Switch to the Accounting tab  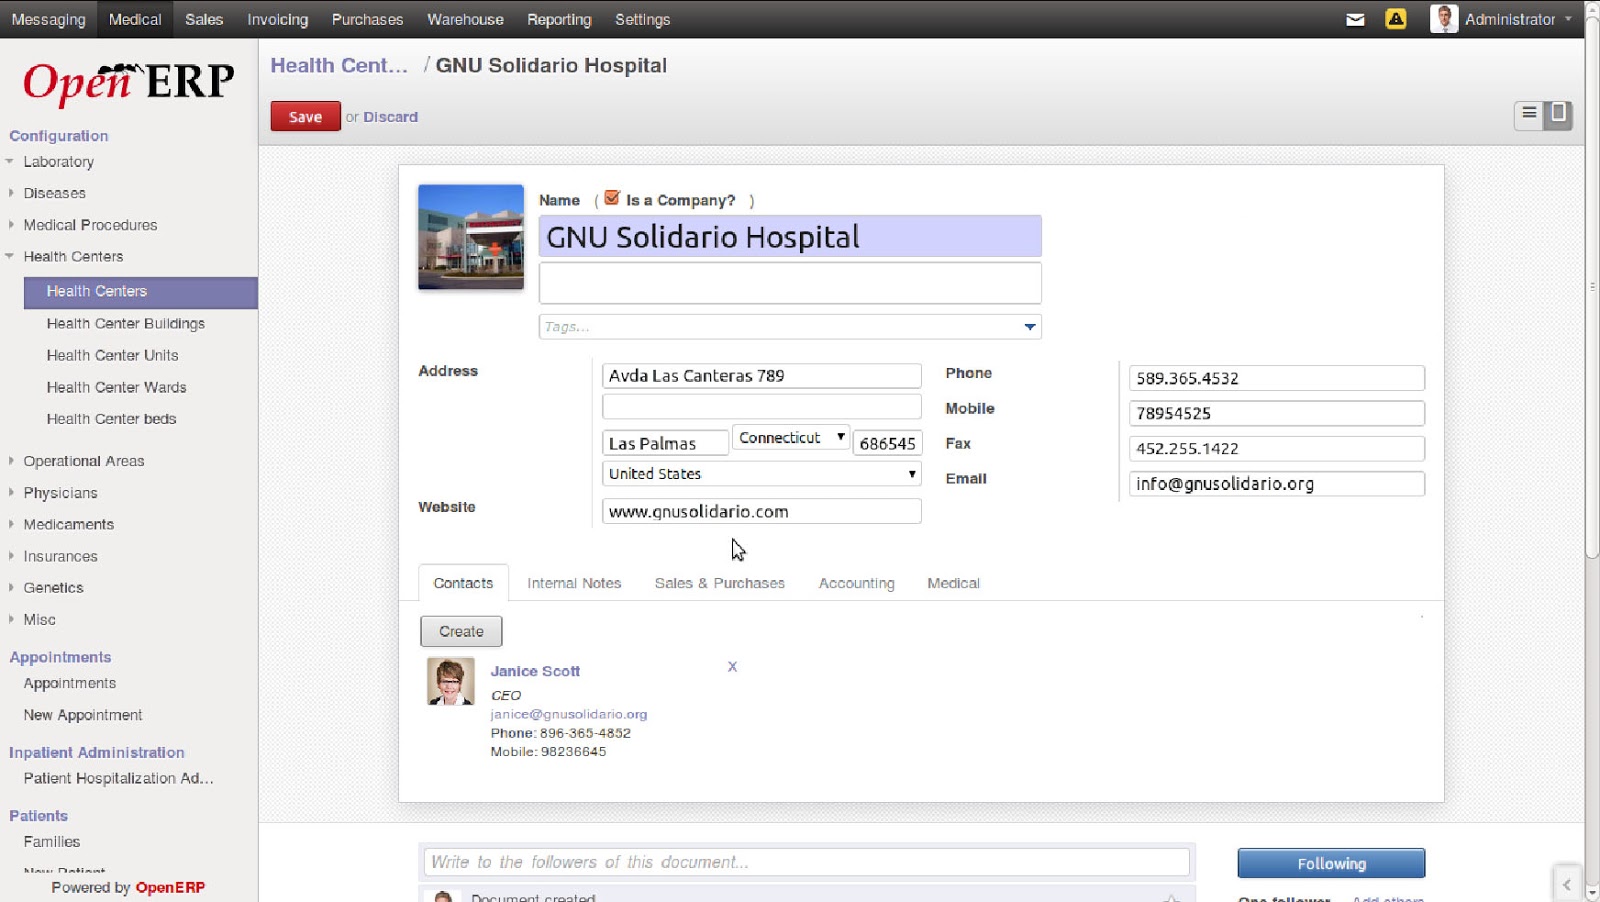(857, 583)
